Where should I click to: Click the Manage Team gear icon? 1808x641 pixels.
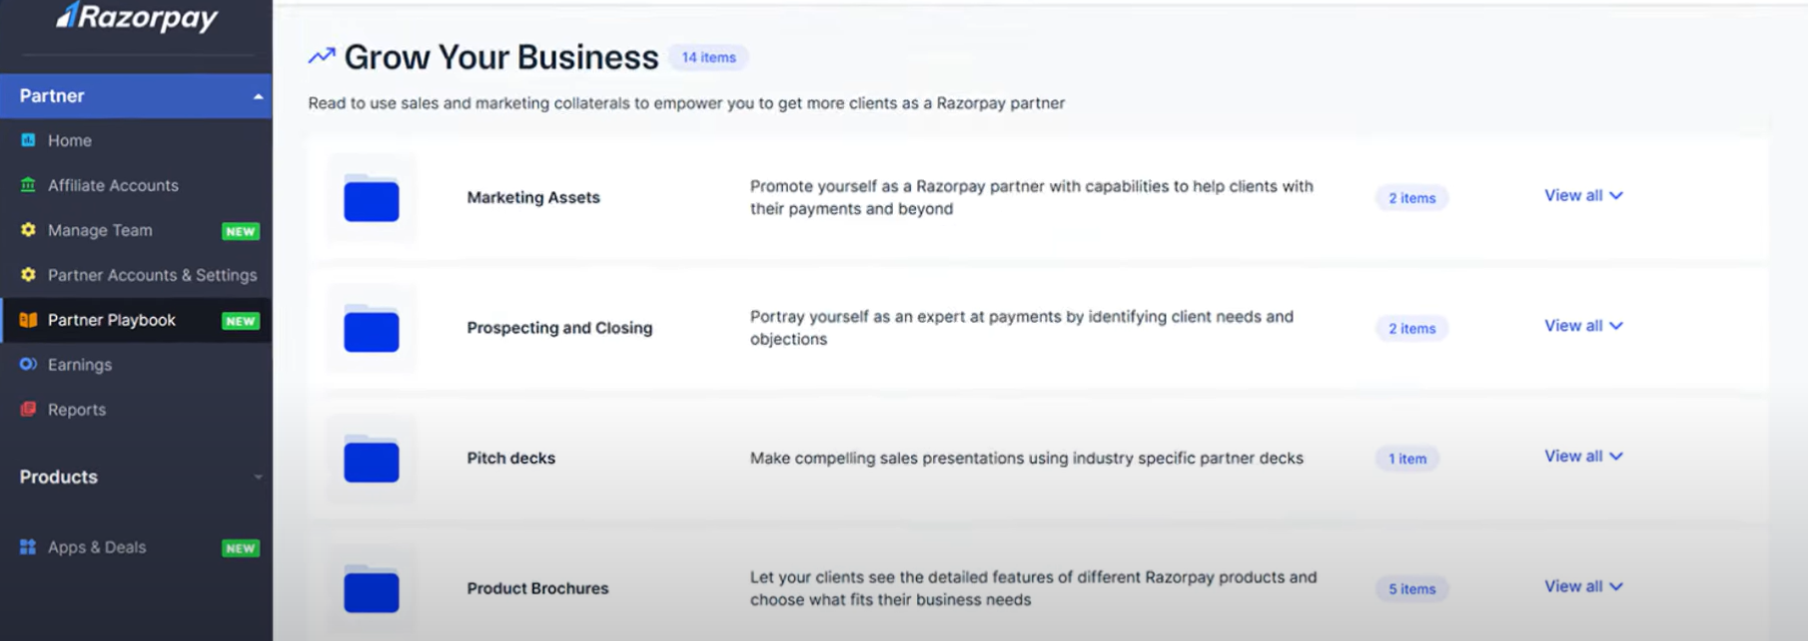coord(28,230)
